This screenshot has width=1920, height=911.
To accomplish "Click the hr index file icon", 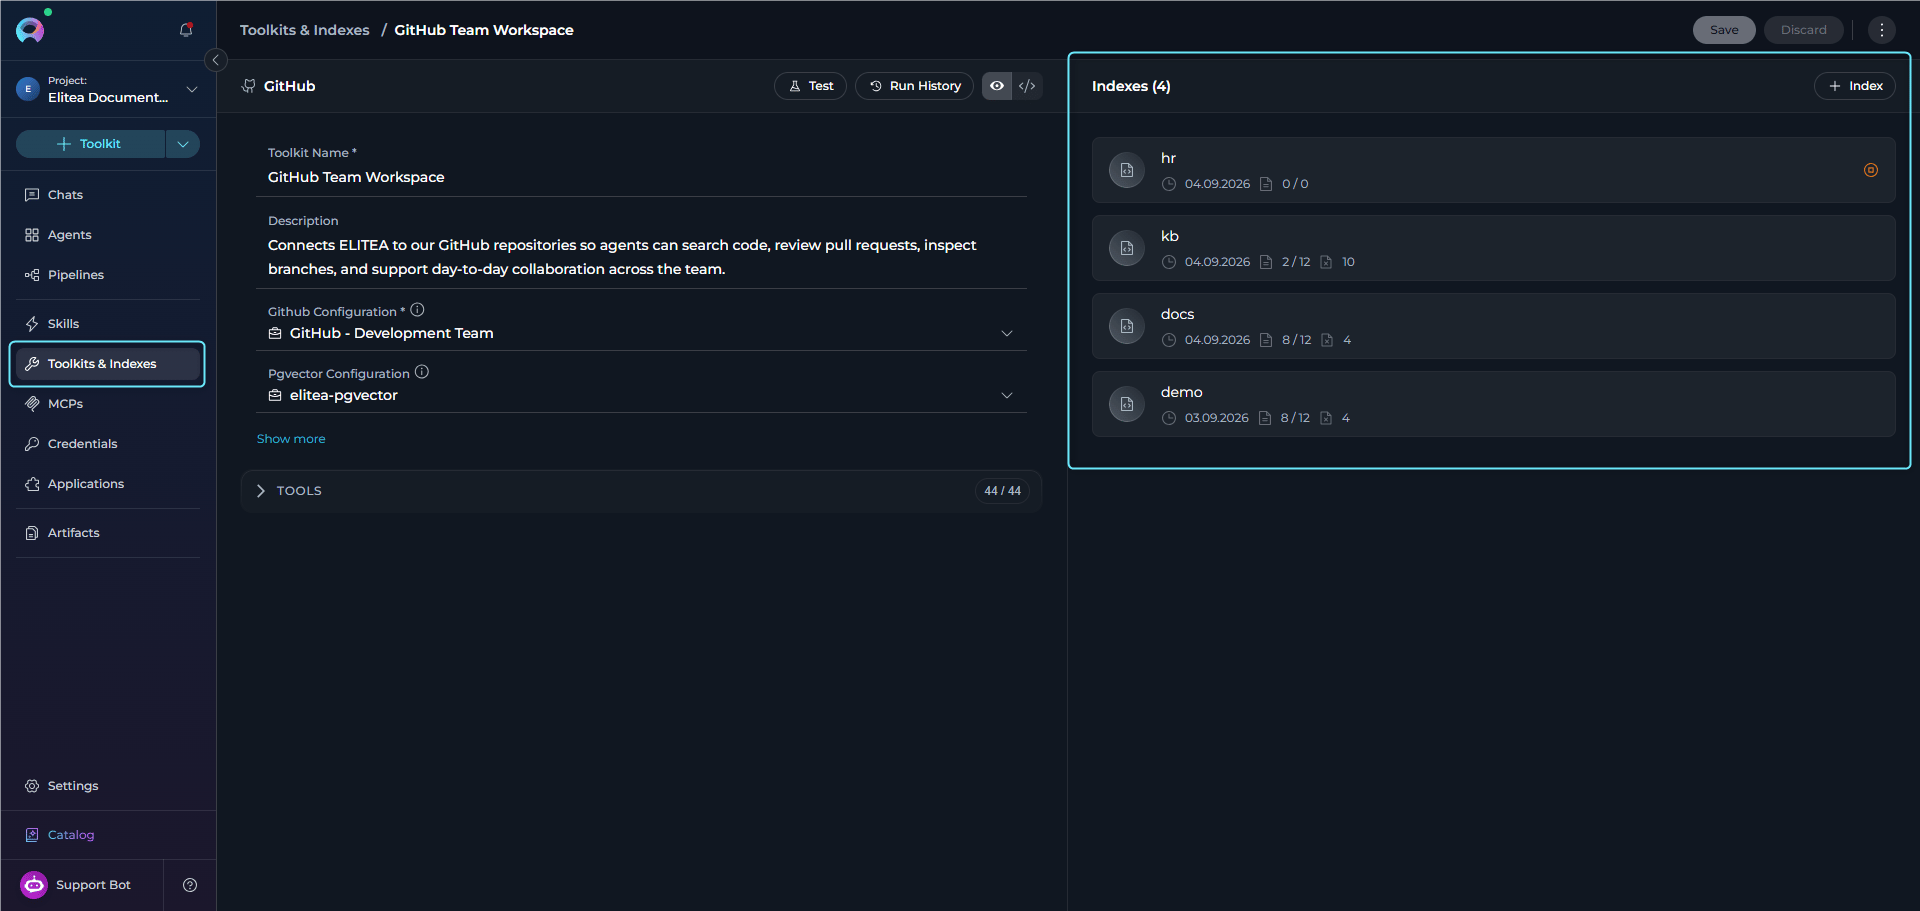I will coord(1127,170).
